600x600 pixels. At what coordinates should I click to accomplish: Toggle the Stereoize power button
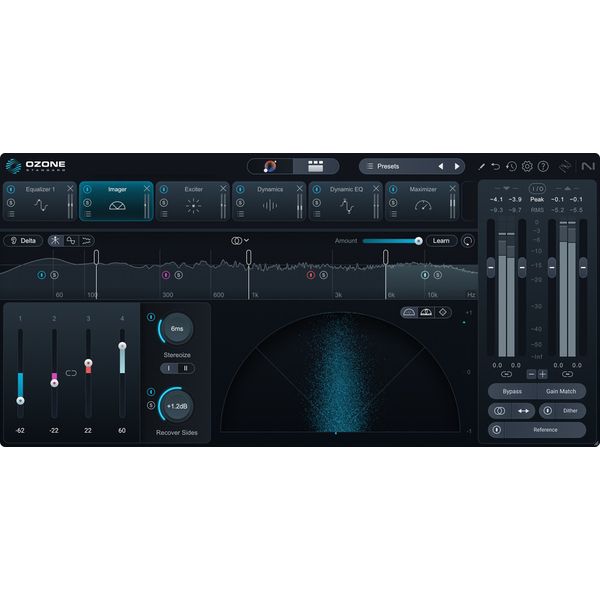151,317
